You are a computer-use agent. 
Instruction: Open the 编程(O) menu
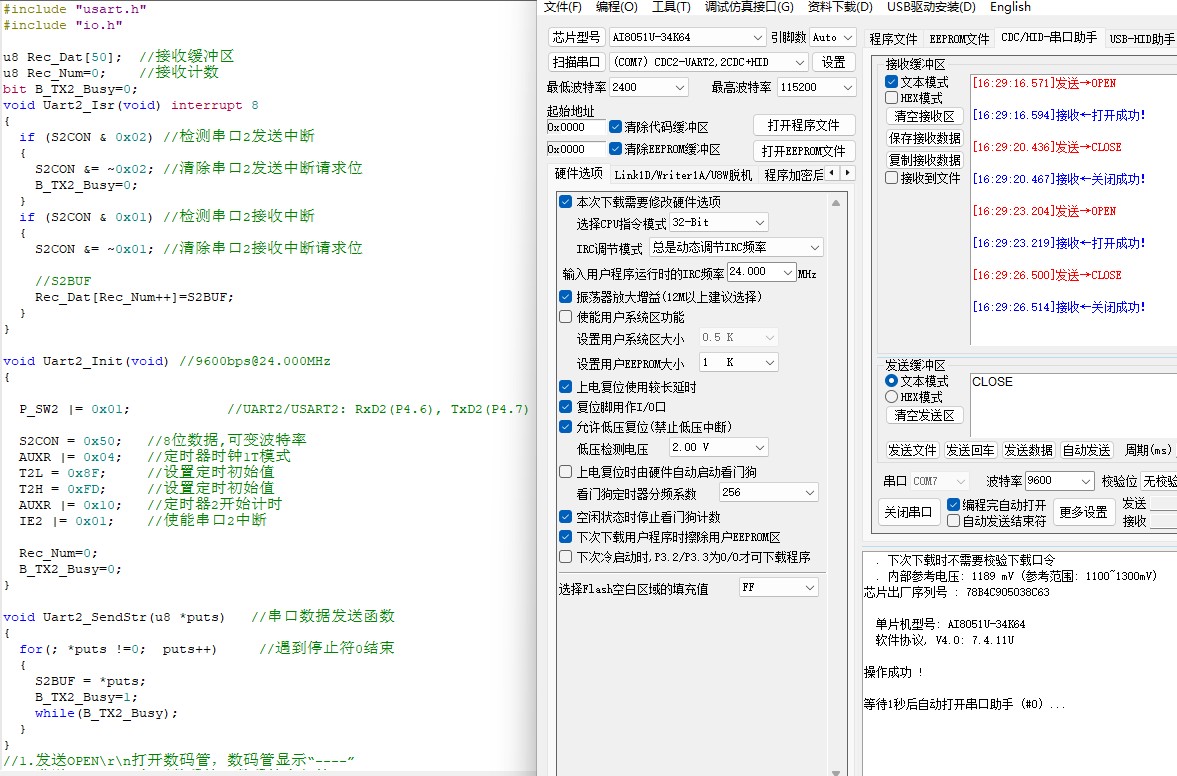[616, 7]
